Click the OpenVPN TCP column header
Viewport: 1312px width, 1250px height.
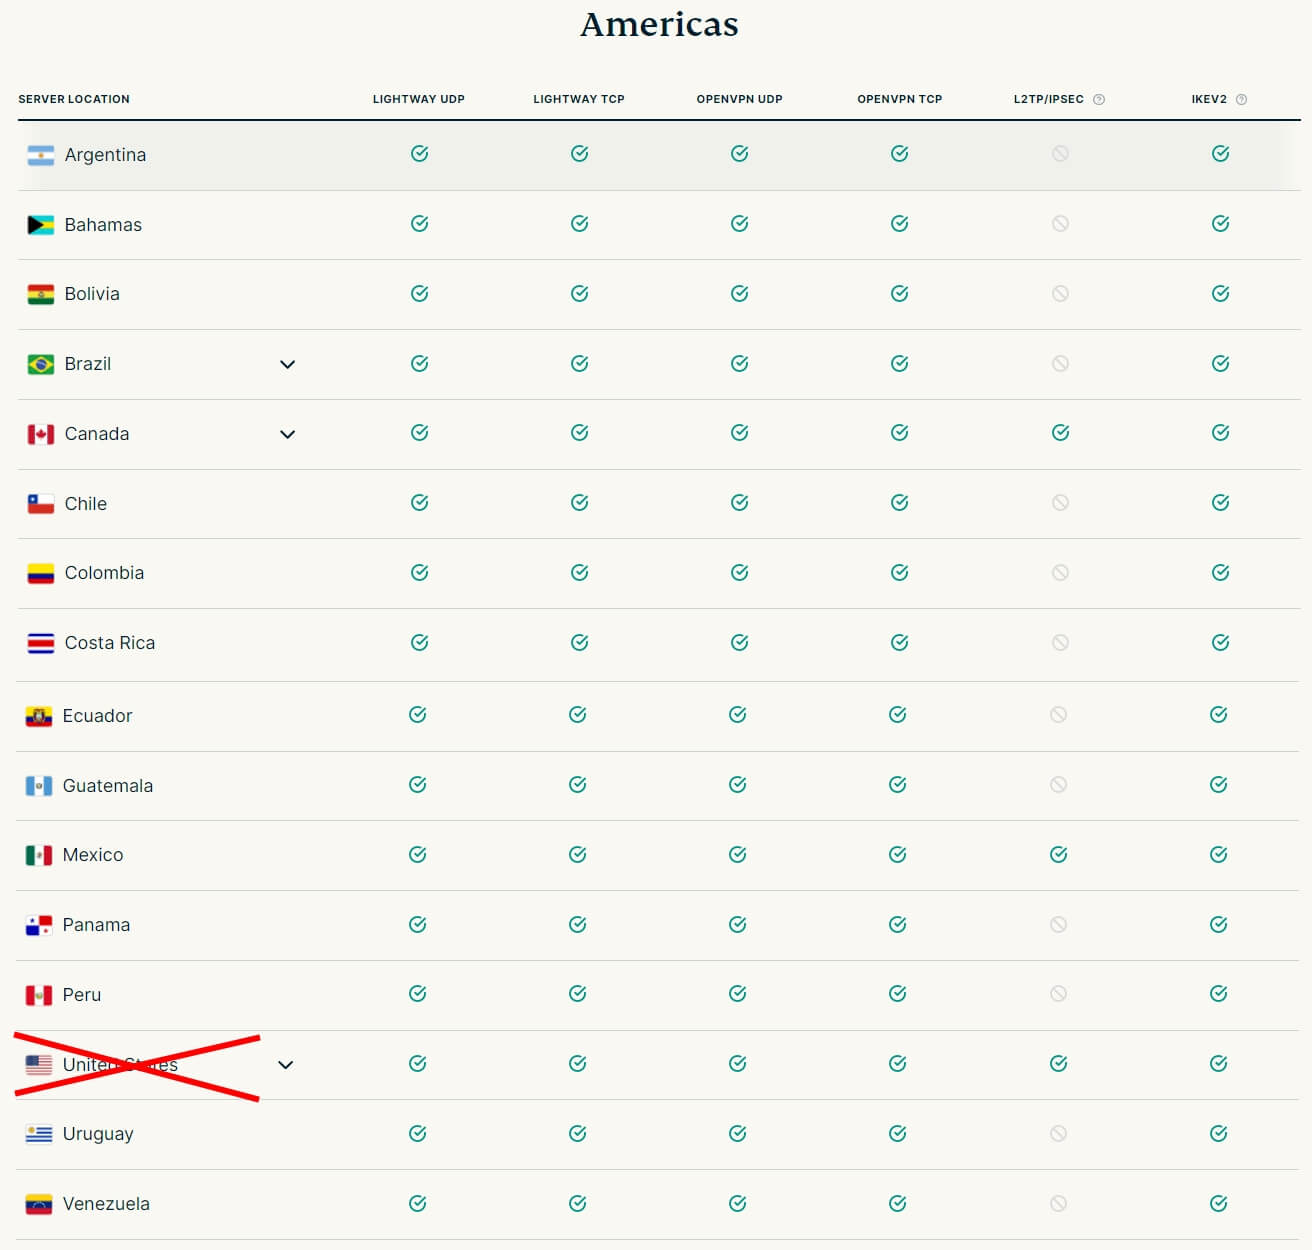pyautogui.click(x=899, y=99)
